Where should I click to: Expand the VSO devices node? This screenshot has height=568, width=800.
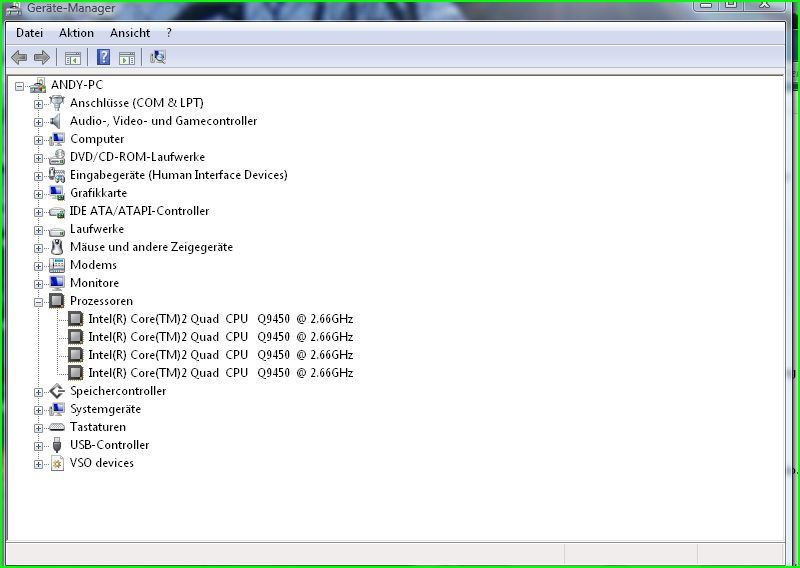click(x=38, y=464)
